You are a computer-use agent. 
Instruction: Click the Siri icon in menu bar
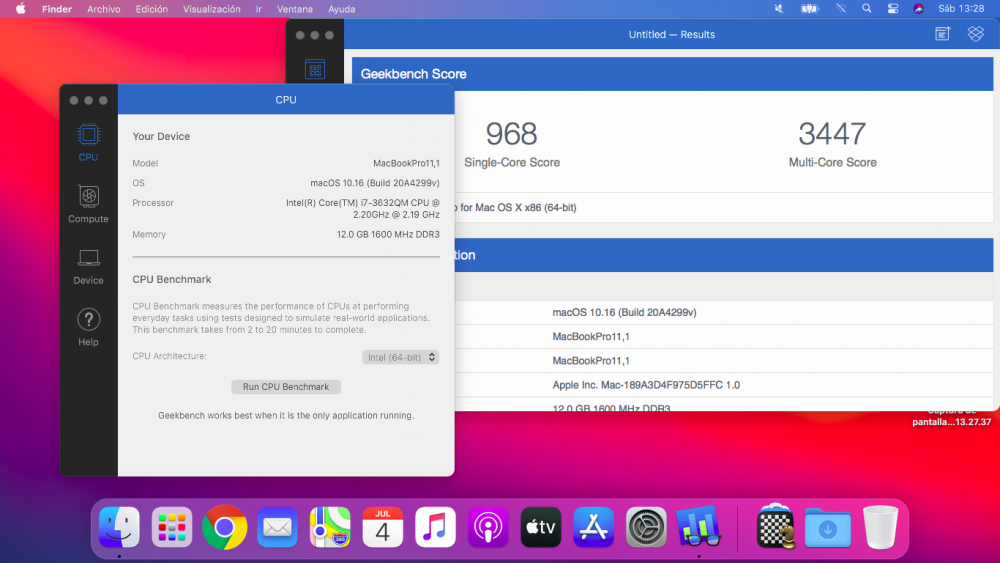click(x=918, y=9)
